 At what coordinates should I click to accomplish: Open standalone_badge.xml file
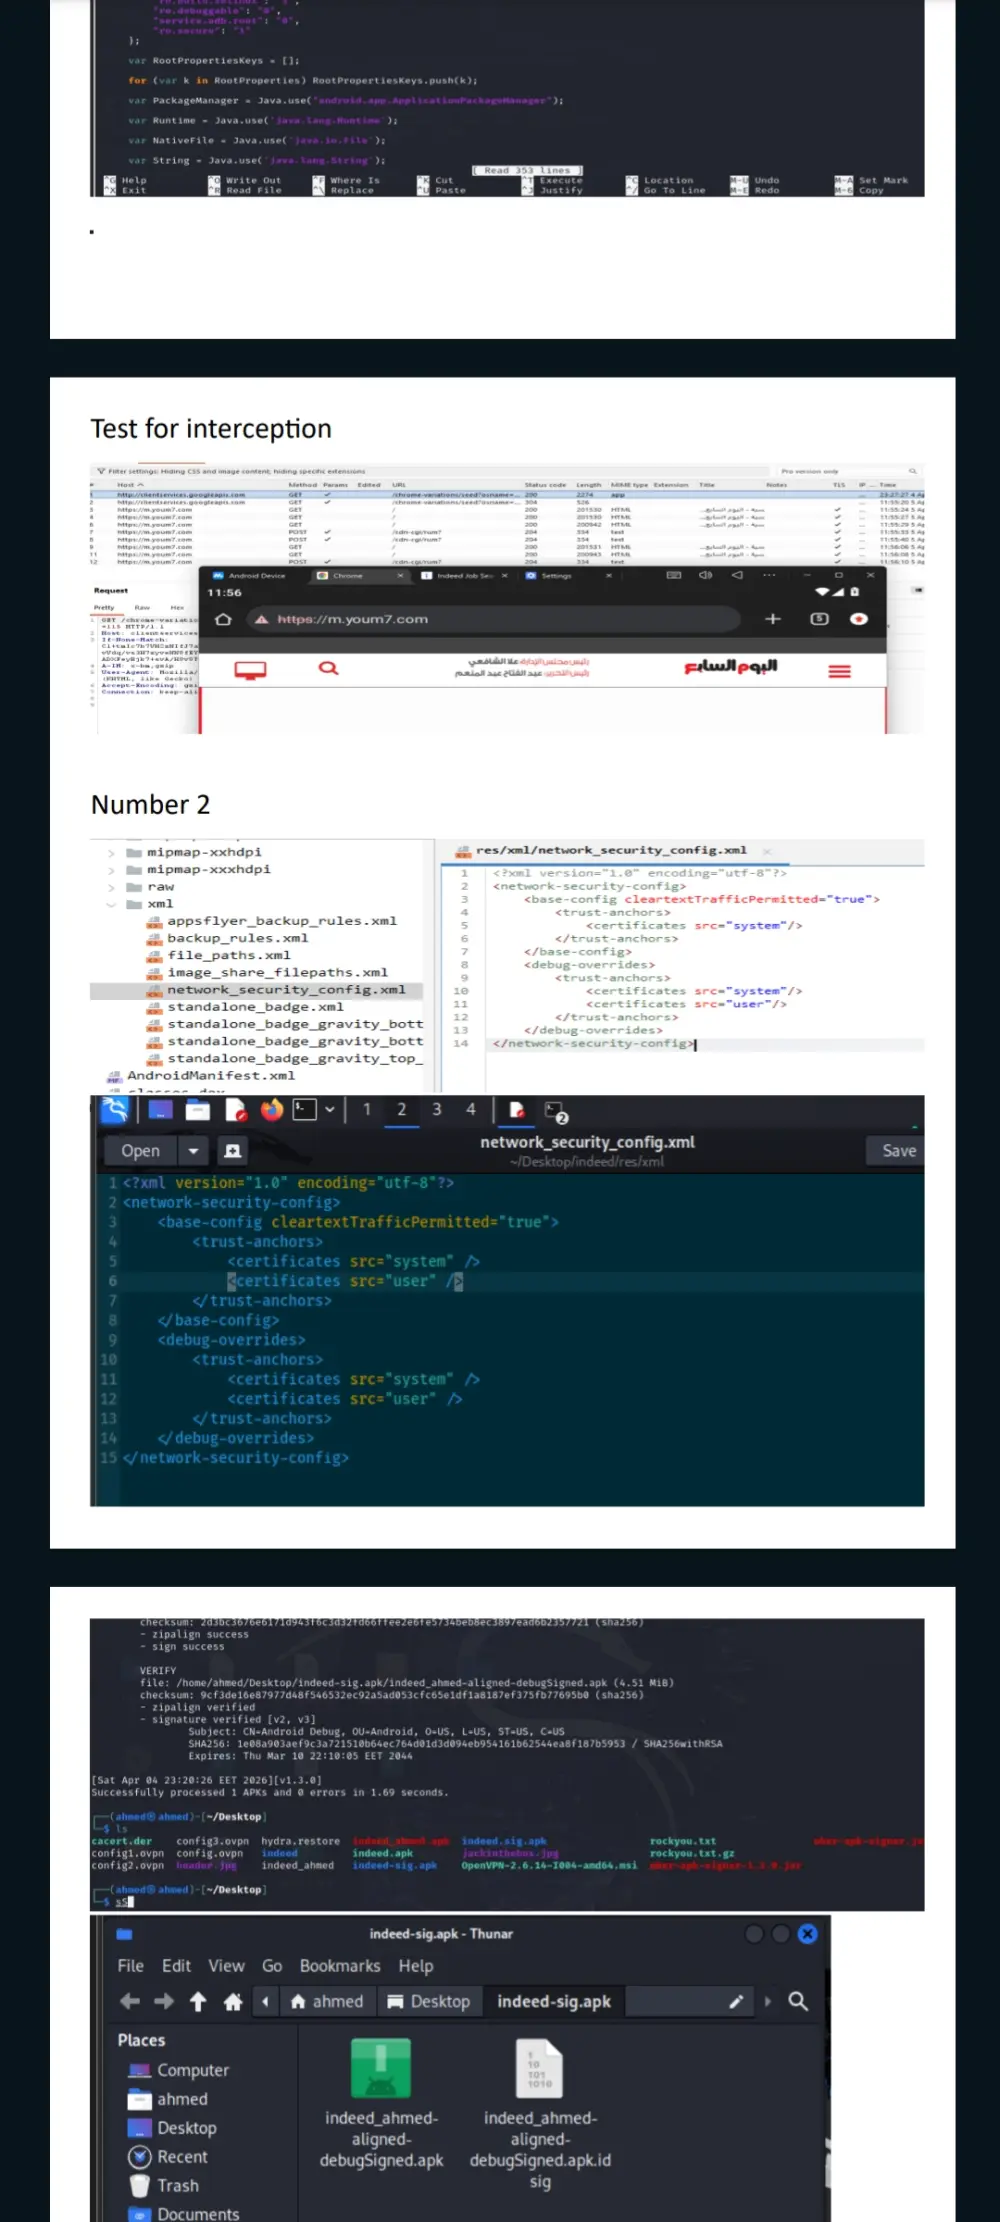(x=255, y=1007)
